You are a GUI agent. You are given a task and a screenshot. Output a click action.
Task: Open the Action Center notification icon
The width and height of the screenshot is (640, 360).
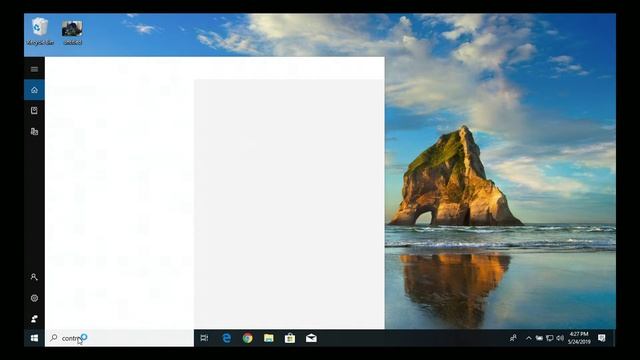click(x=602, y=338)
